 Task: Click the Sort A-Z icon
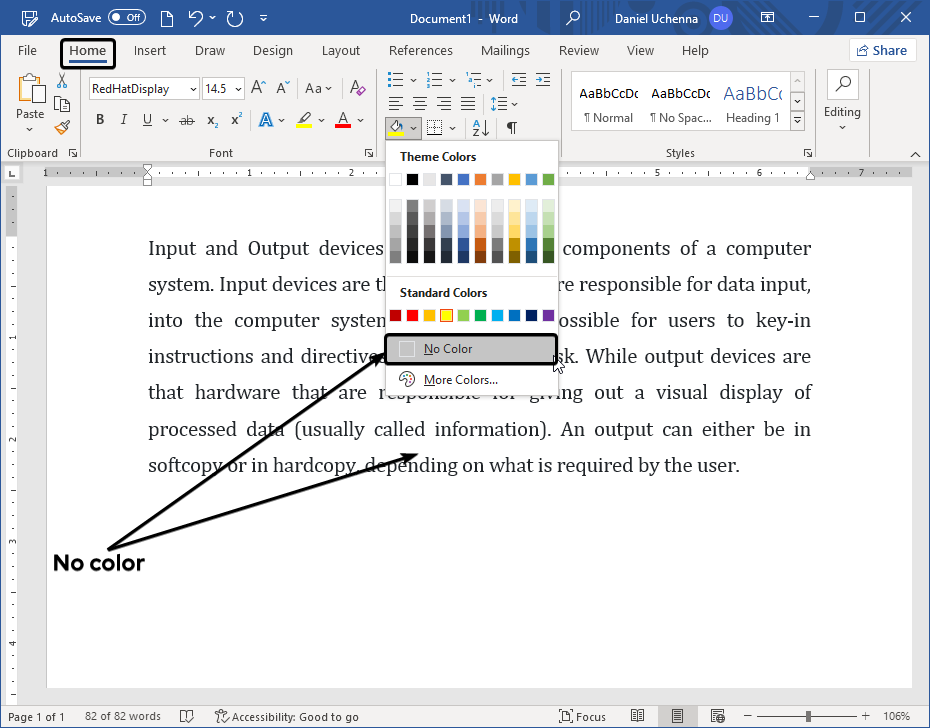click(480, 127)
